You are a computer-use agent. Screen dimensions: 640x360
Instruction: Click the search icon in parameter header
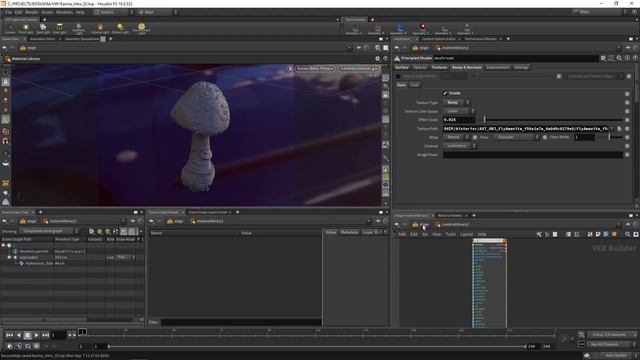click(x=619, y=58)
